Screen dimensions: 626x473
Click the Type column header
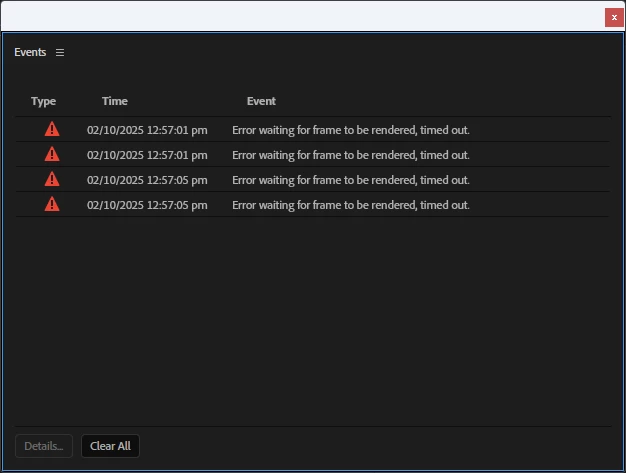point(44,101)
